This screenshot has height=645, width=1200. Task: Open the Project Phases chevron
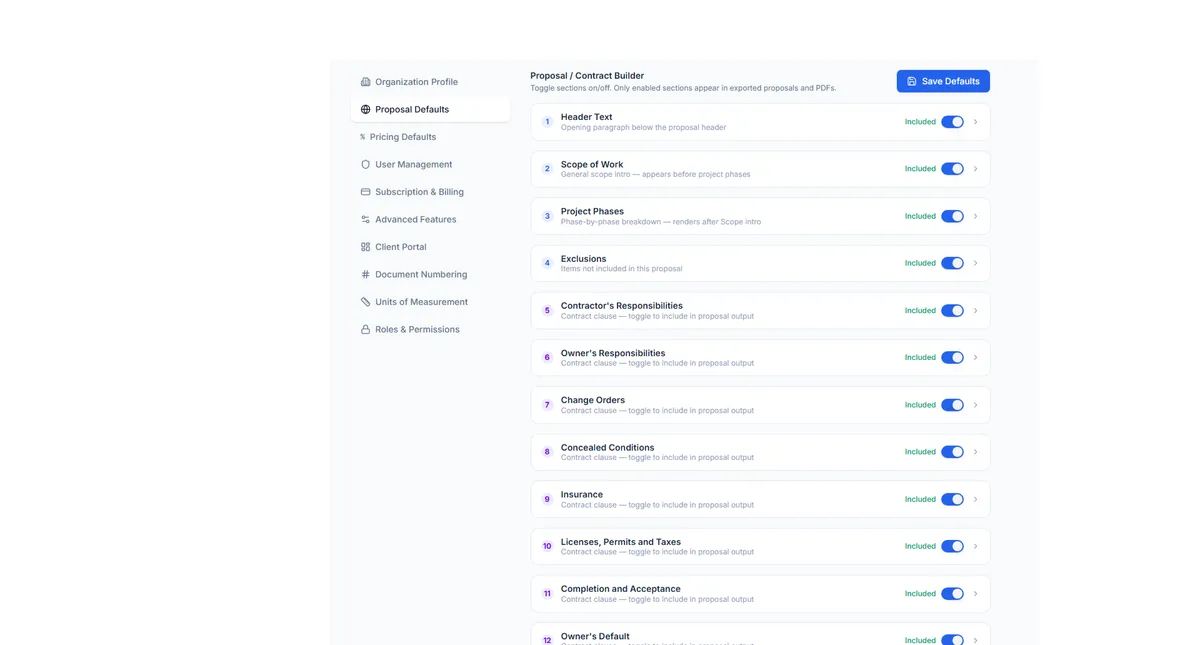click(975, 216)
